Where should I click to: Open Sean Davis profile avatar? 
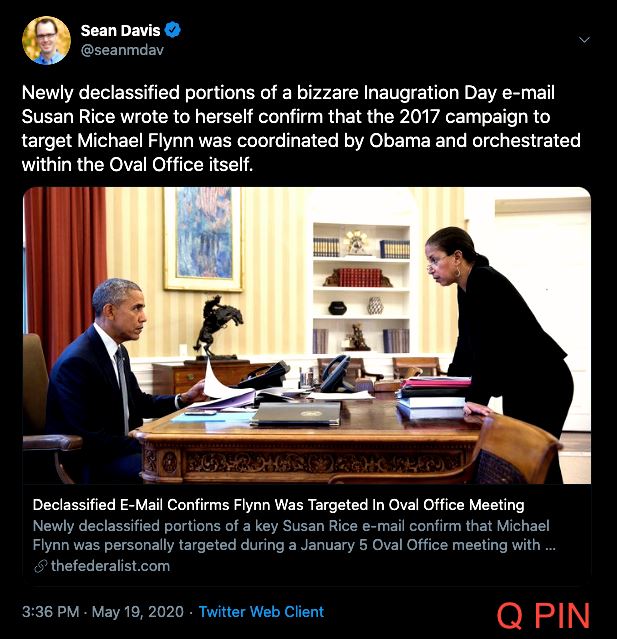pos(46,40)
